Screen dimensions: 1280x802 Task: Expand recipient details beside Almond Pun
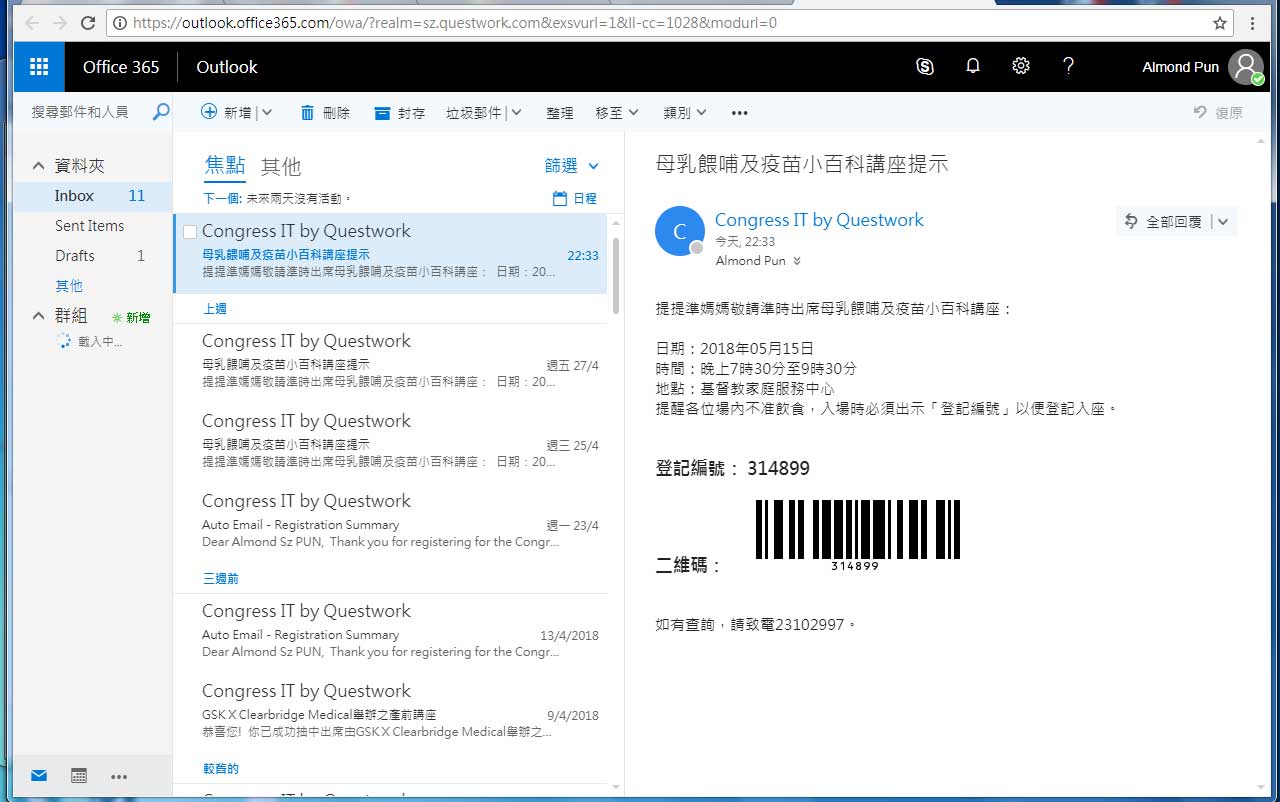(x=797, y=261)
